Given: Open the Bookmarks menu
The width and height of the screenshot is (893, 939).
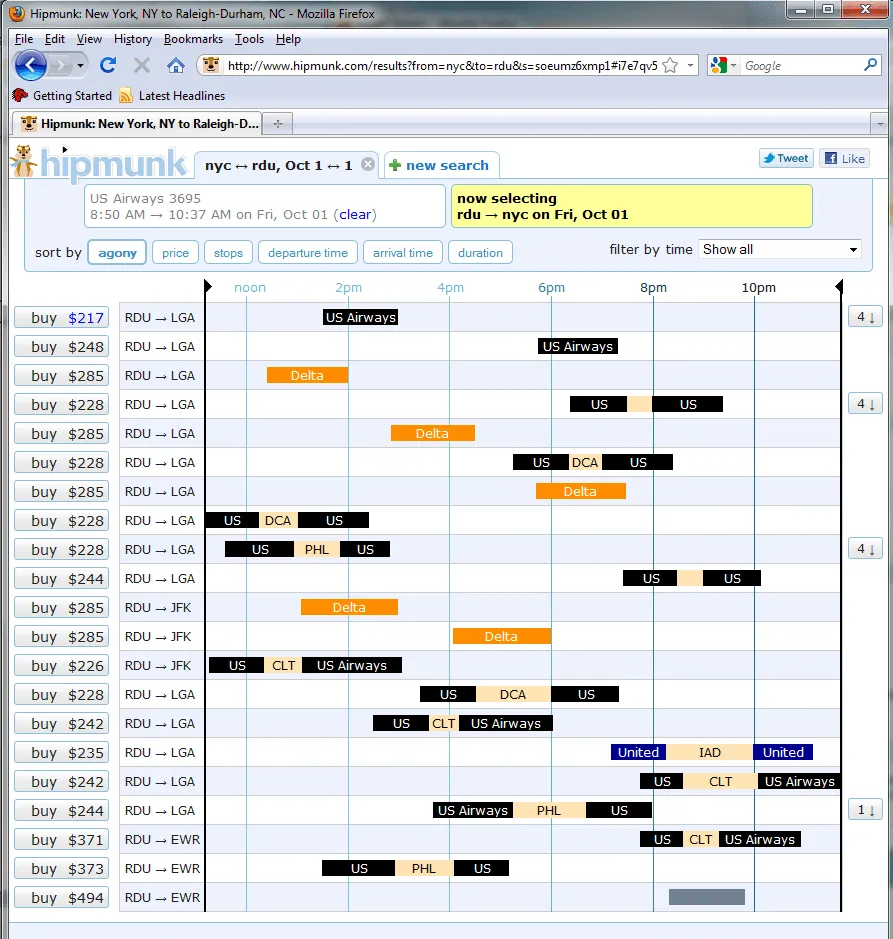Looking at the screenshot, I should point(193,39).
